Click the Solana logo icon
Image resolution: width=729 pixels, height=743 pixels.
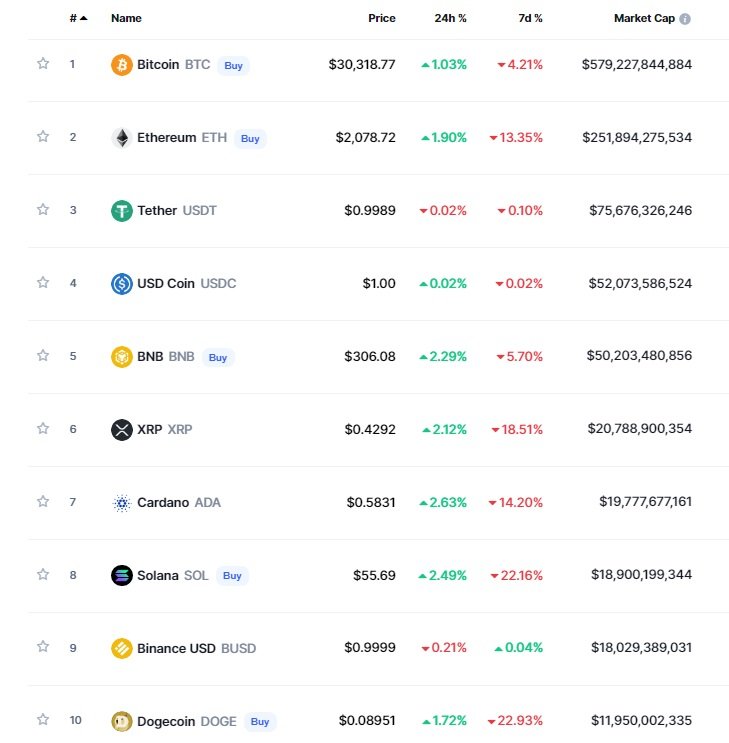click(121, 576)
